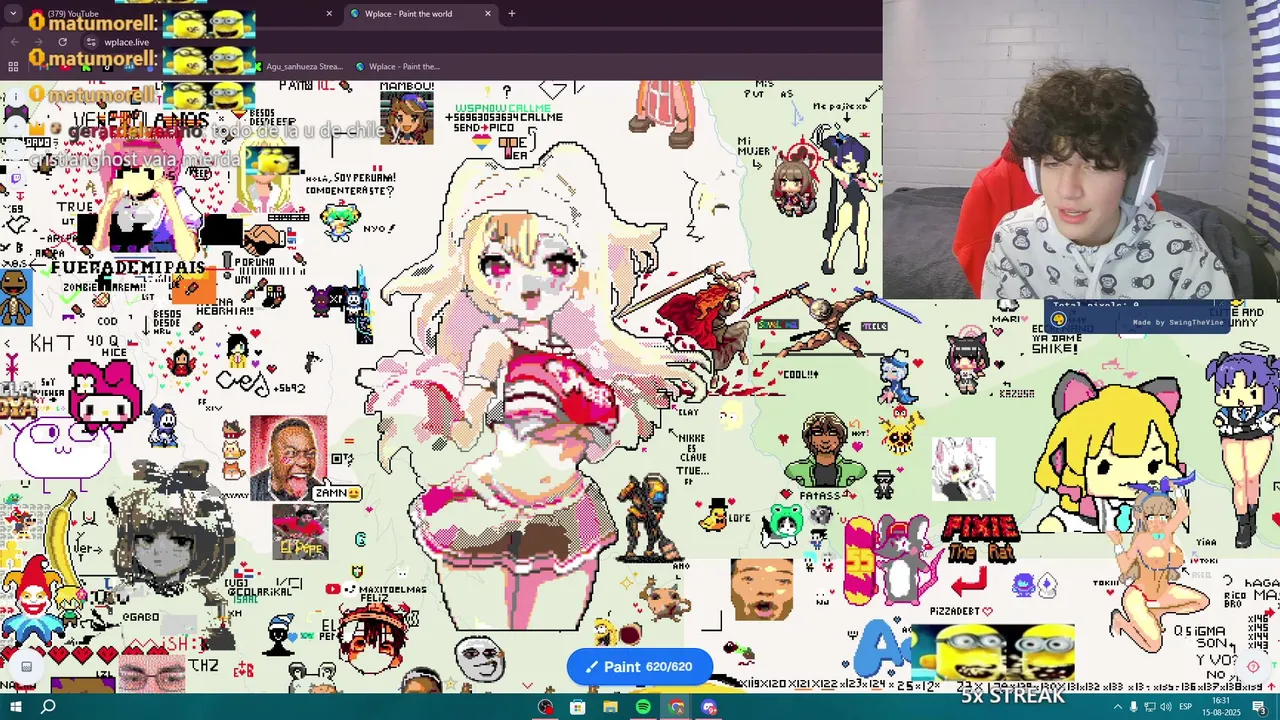The height and width of the screenshot is (720, 1280).
Task: Open Microsoft Store from the taskbar
Action: pyautogui.click(x=578, y=707)
